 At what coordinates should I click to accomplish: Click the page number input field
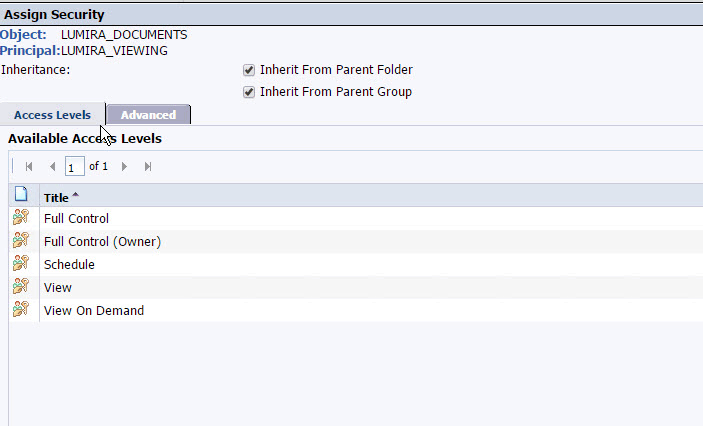pos(74,166)
